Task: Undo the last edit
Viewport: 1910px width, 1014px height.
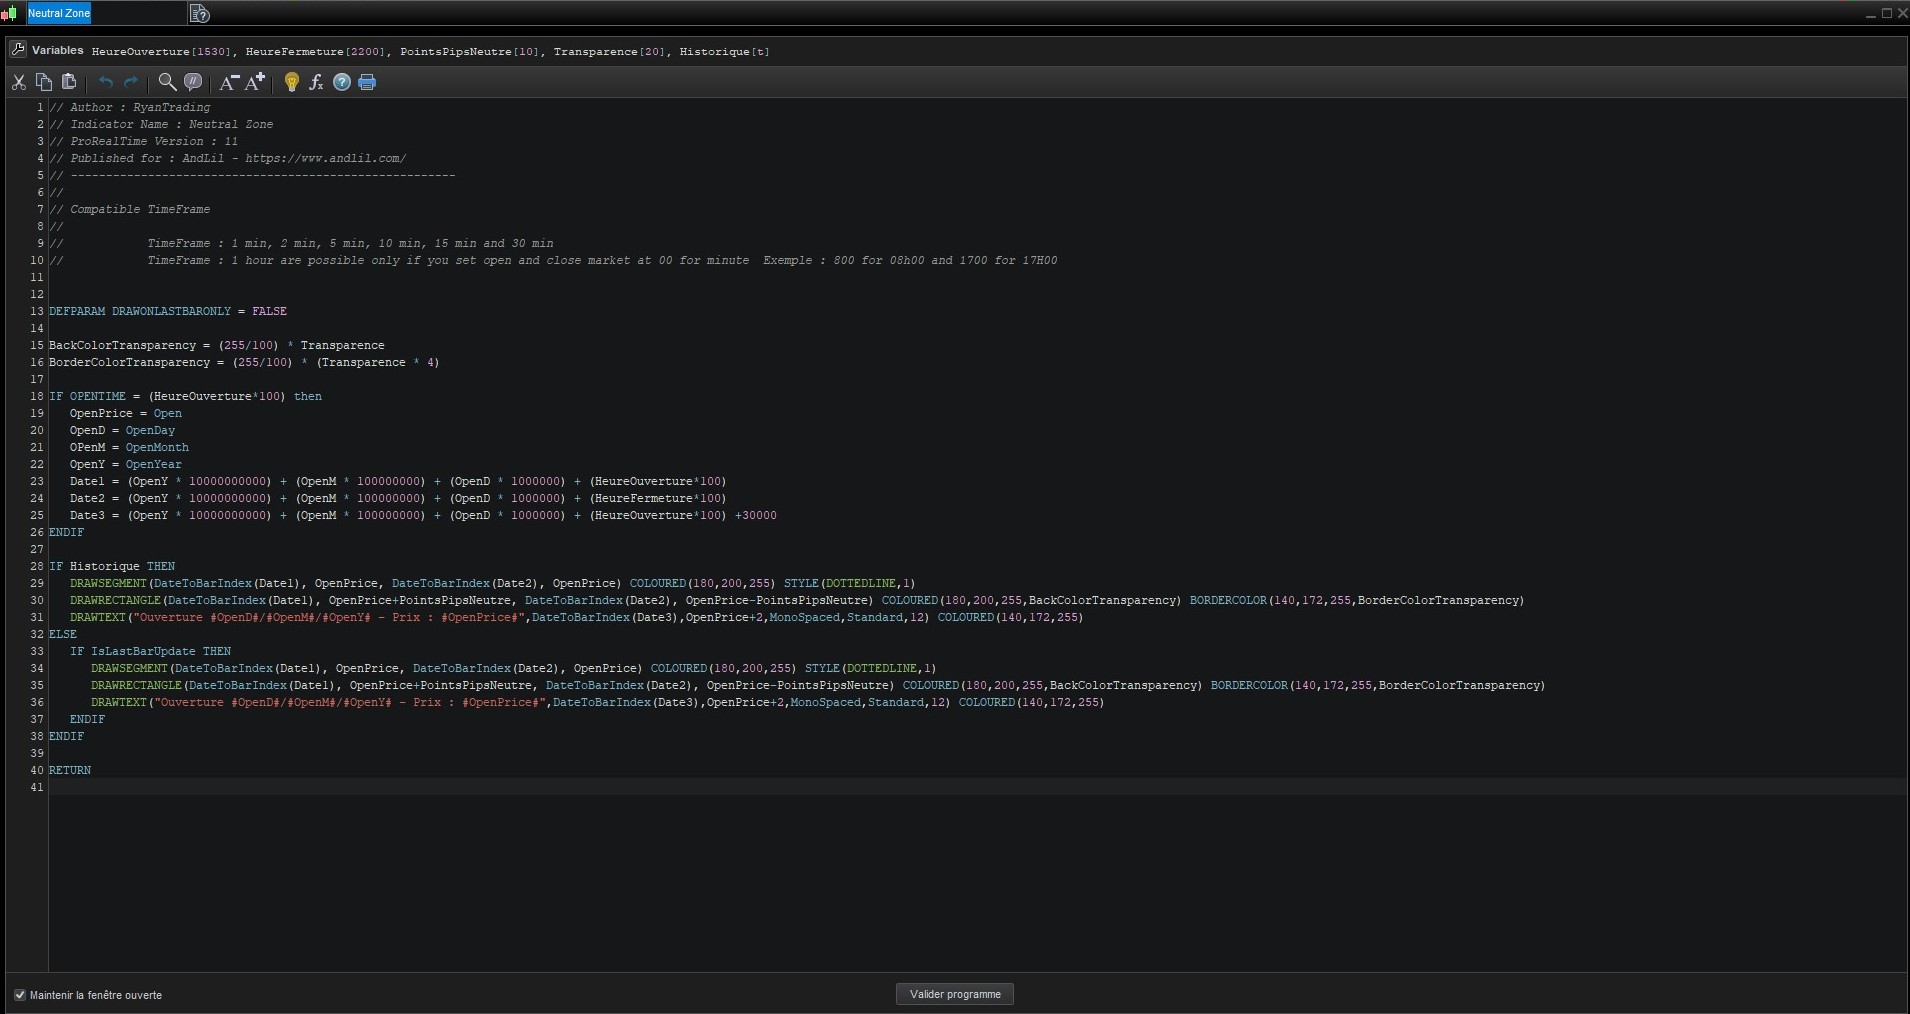Action: coord(106,82)
